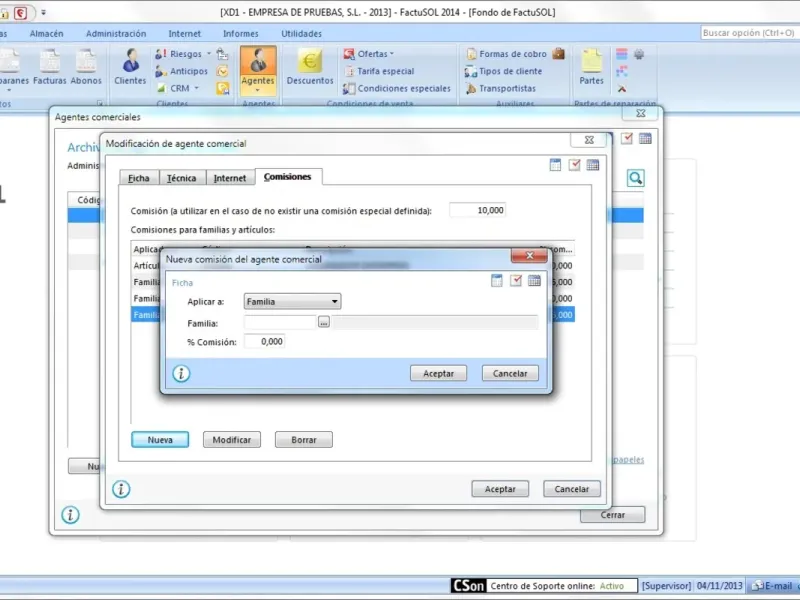Open the Utilidades menu tab

pyautogui.click(x=301, y=34)
